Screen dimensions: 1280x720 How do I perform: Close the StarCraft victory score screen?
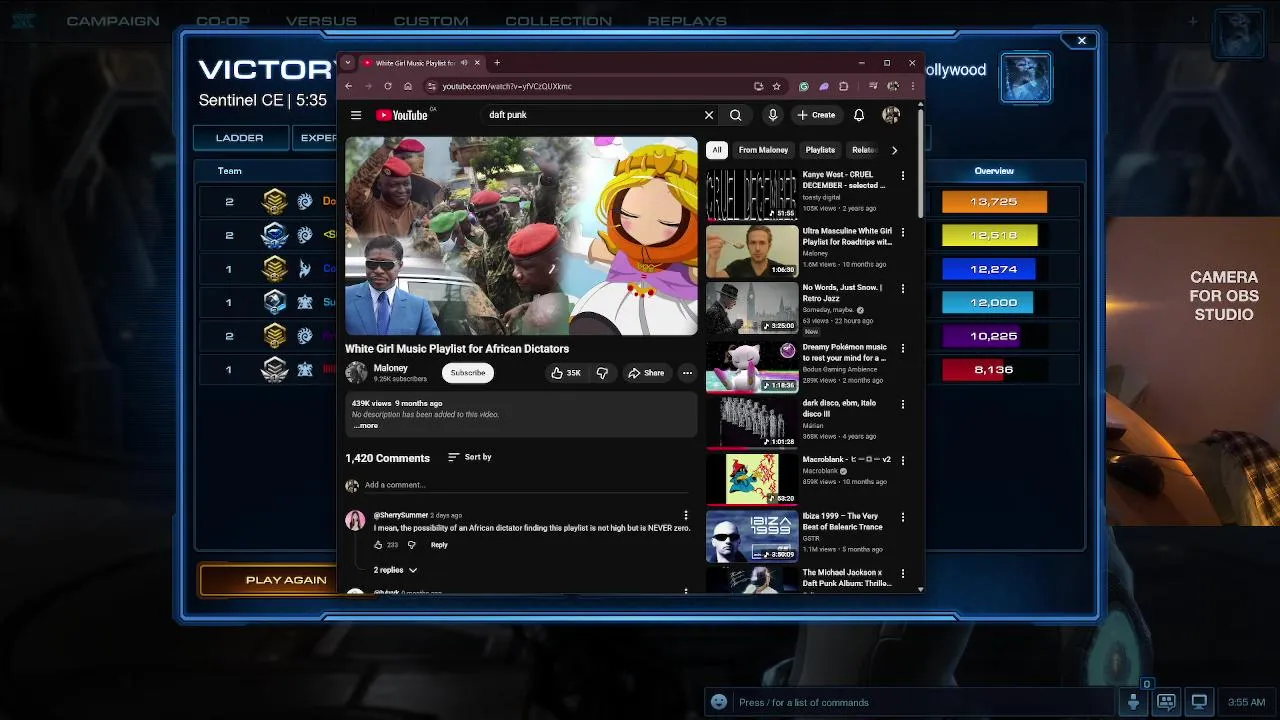click(x=1081, y=41)
